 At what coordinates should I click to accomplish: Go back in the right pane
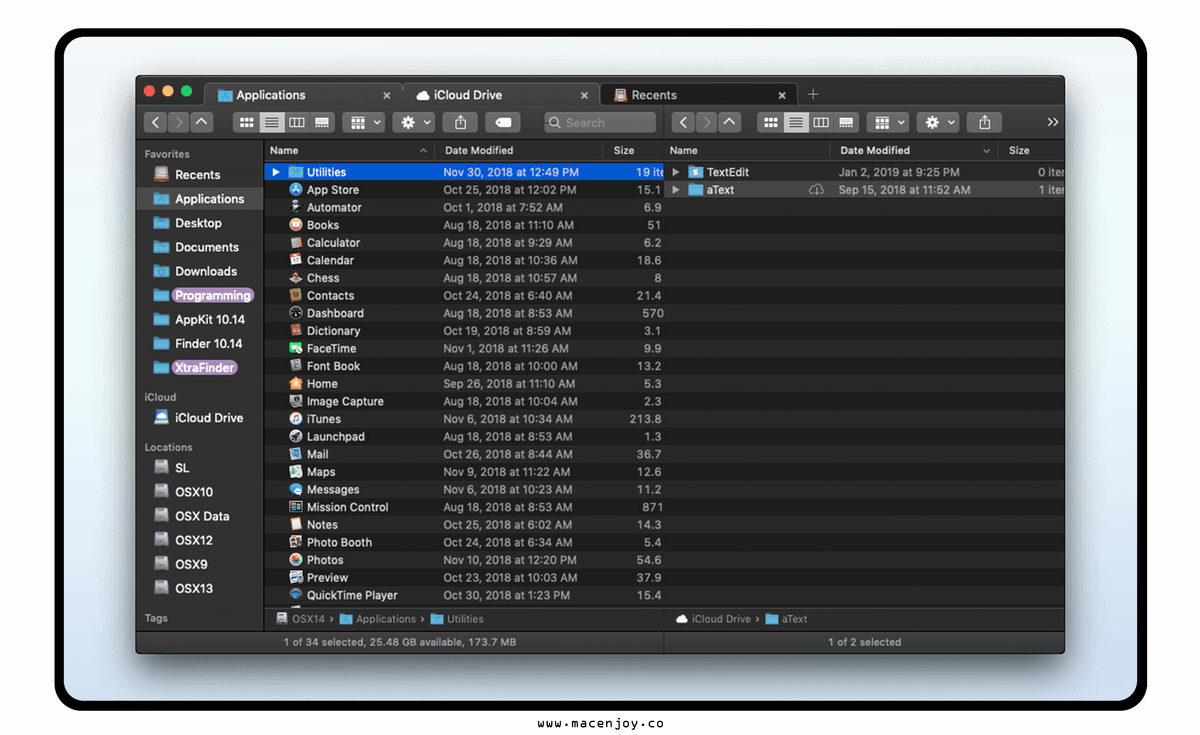[683, 122]
